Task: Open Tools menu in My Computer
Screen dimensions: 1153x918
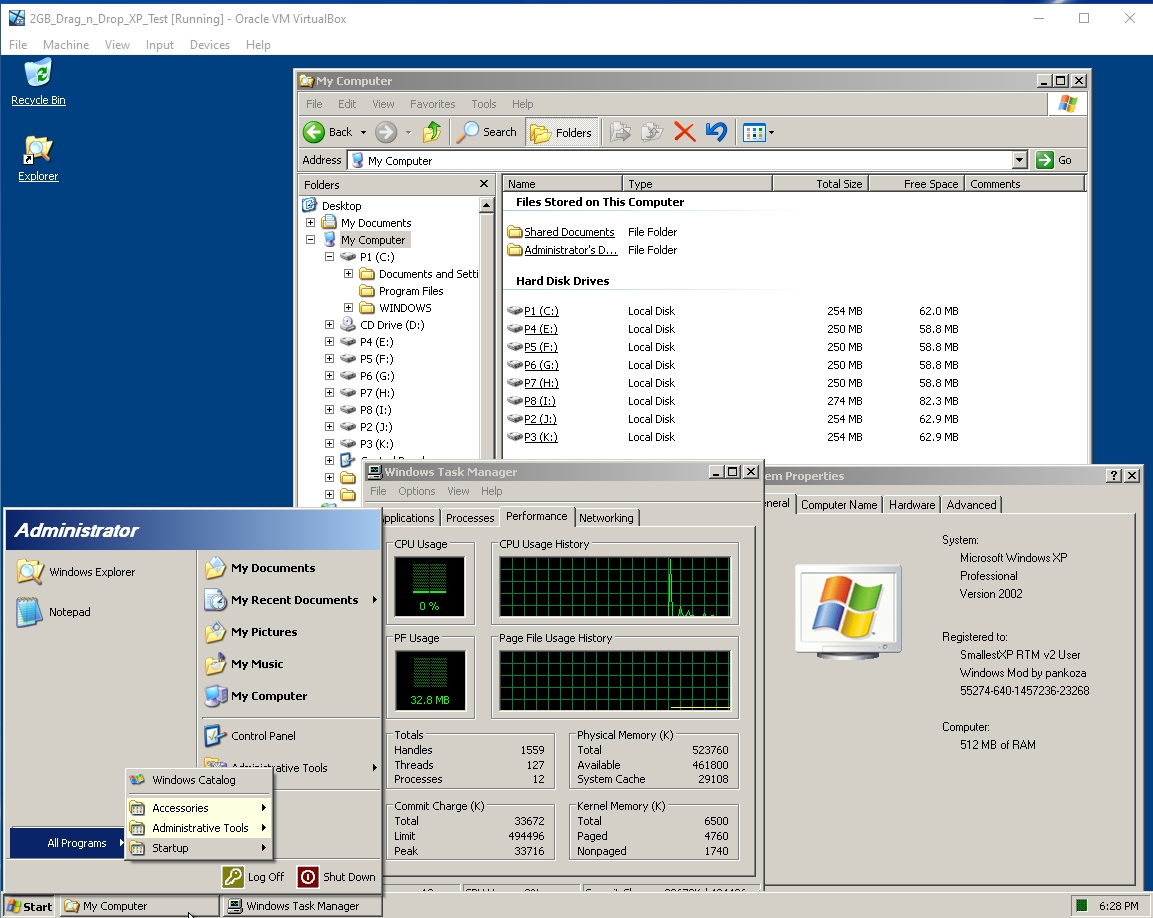Action: click(484, 104)
